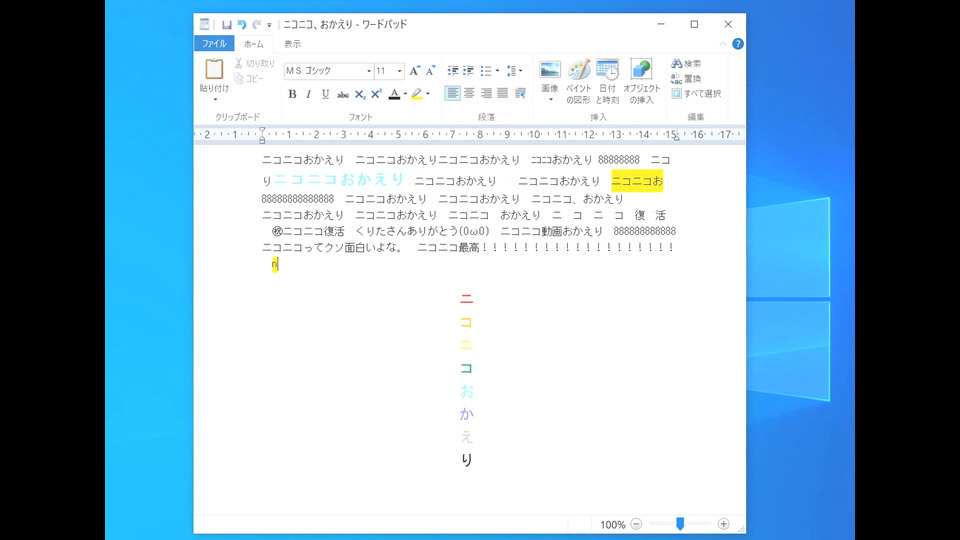Click the decrease indent icon

(x=453, y=71)
